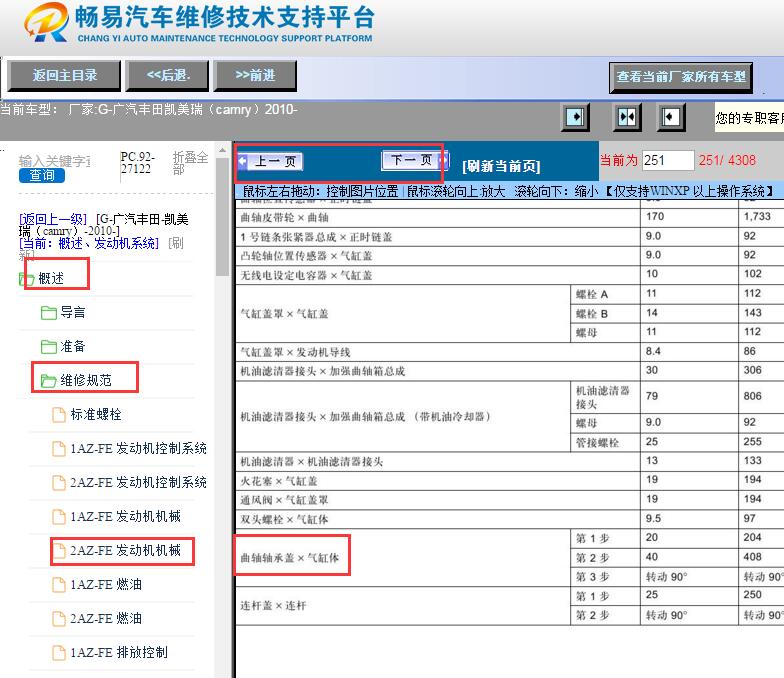Open the 导言 folder icon
The height and width of the screenshot is (678, 784).
48,313
